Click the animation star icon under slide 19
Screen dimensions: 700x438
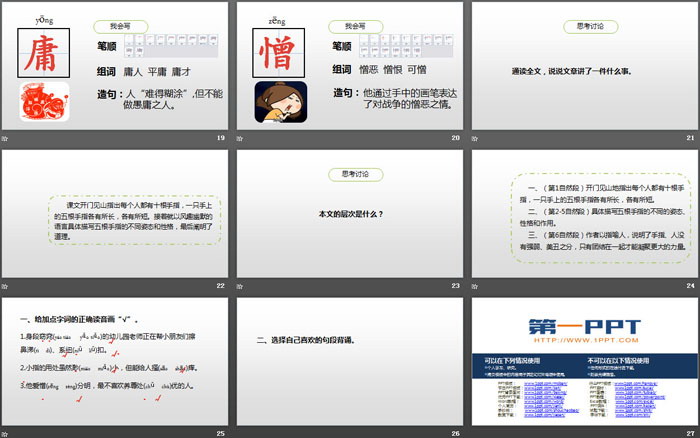click(6, 138)
